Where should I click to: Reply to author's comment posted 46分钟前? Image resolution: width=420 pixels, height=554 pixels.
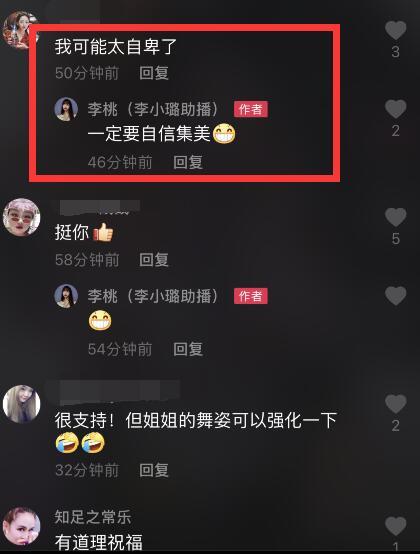point(188,163)
